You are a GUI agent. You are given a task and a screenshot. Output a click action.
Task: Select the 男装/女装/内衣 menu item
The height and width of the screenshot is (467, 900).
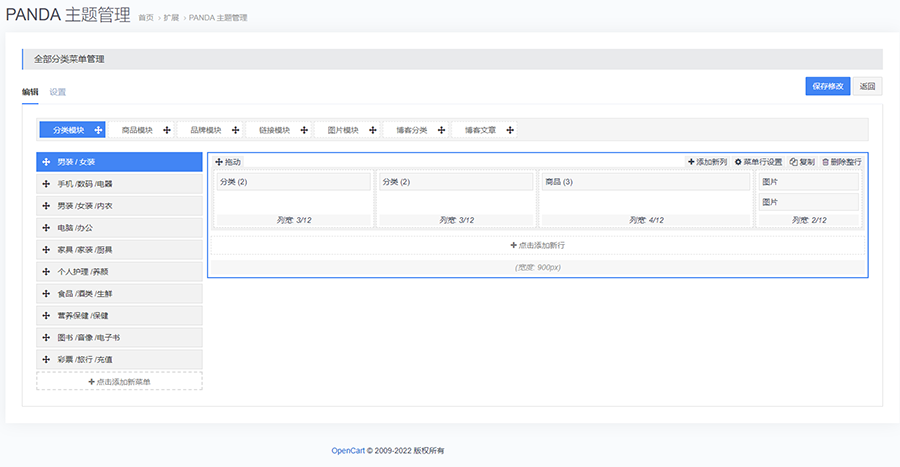coord(119,206)
